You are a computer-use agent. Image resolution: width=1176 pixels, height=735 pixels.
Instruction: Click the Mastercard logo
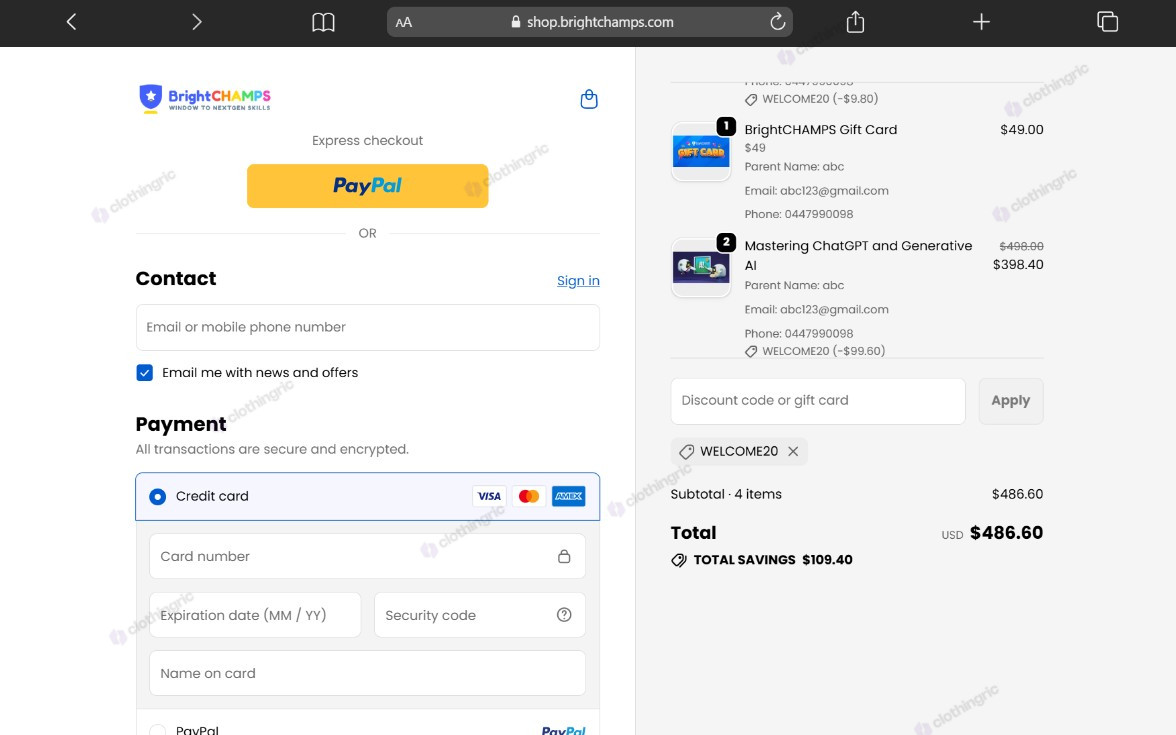(529, 496)
